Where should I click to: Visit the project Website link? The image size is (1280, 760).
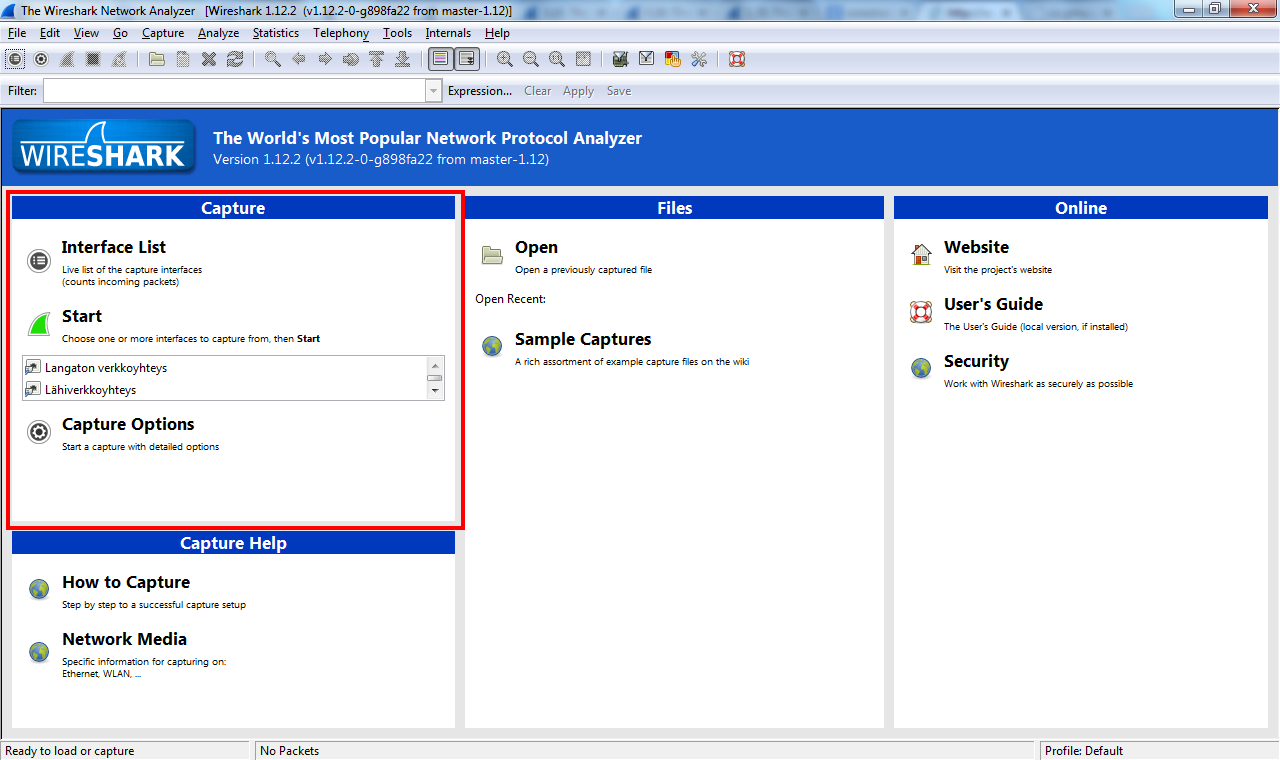pyautogui.click(x=976, y=247)
